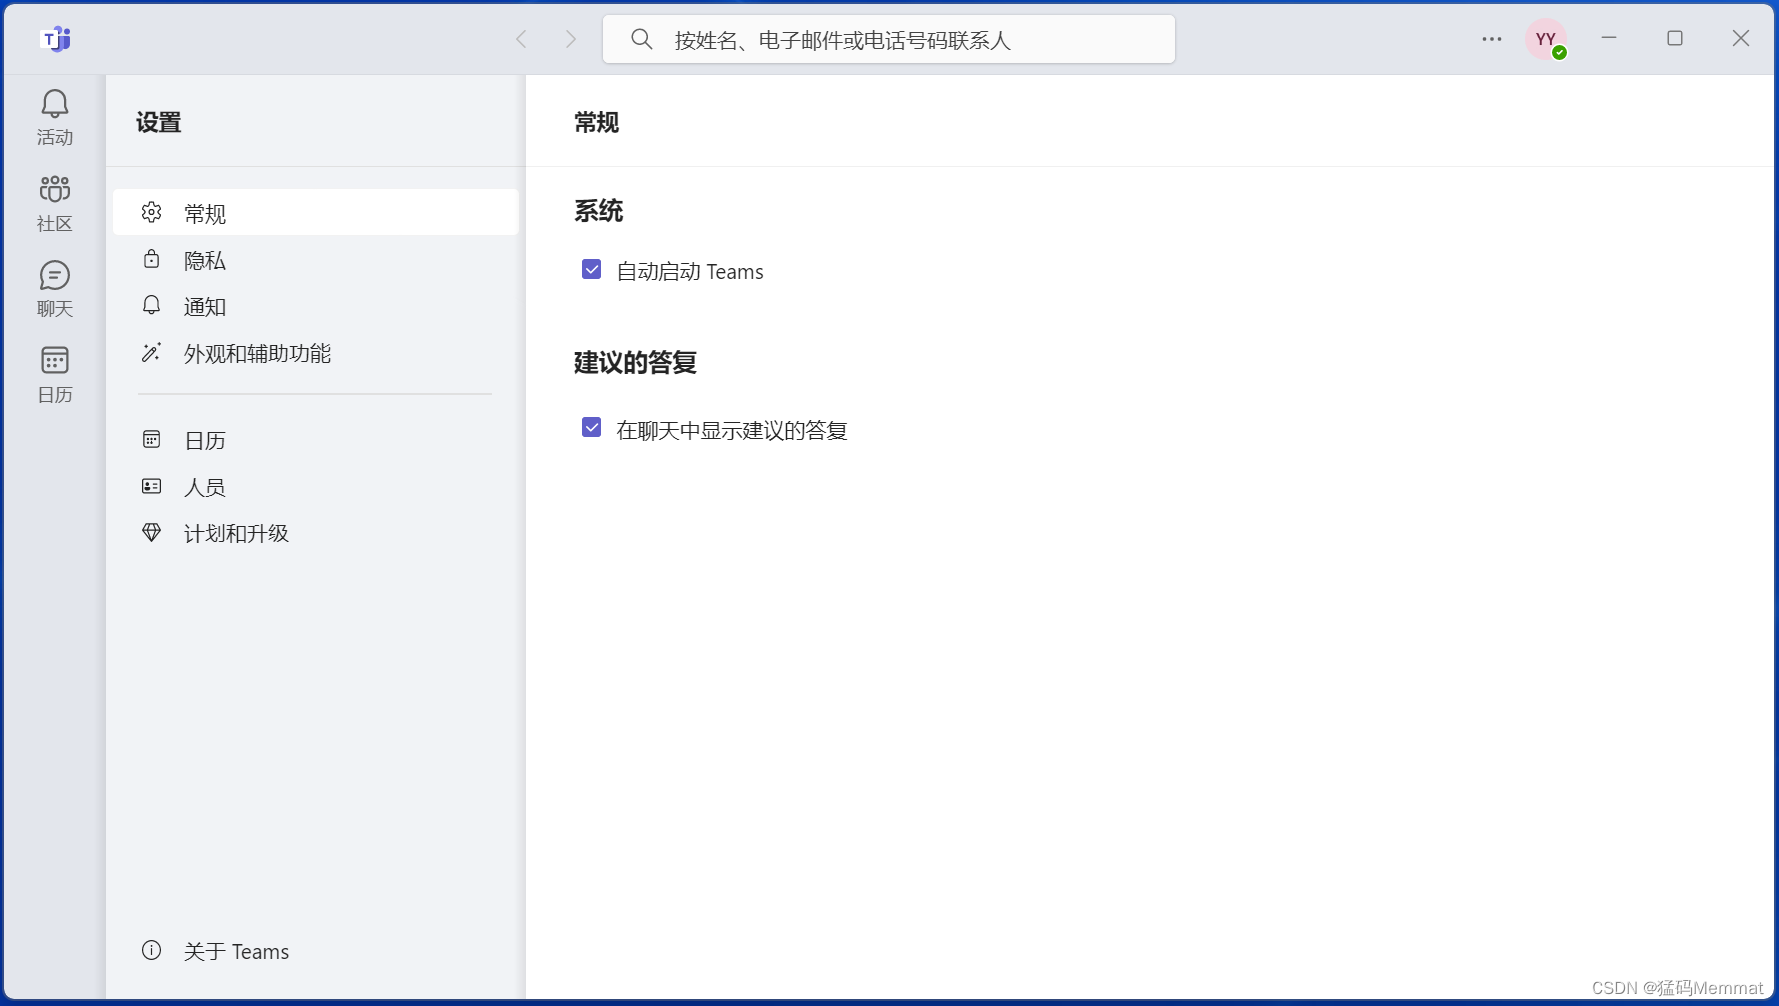Image resolution: width=1779 pixels, height=1006 pixels.
Task: Go forward with the right arrow
Action: 571,39
